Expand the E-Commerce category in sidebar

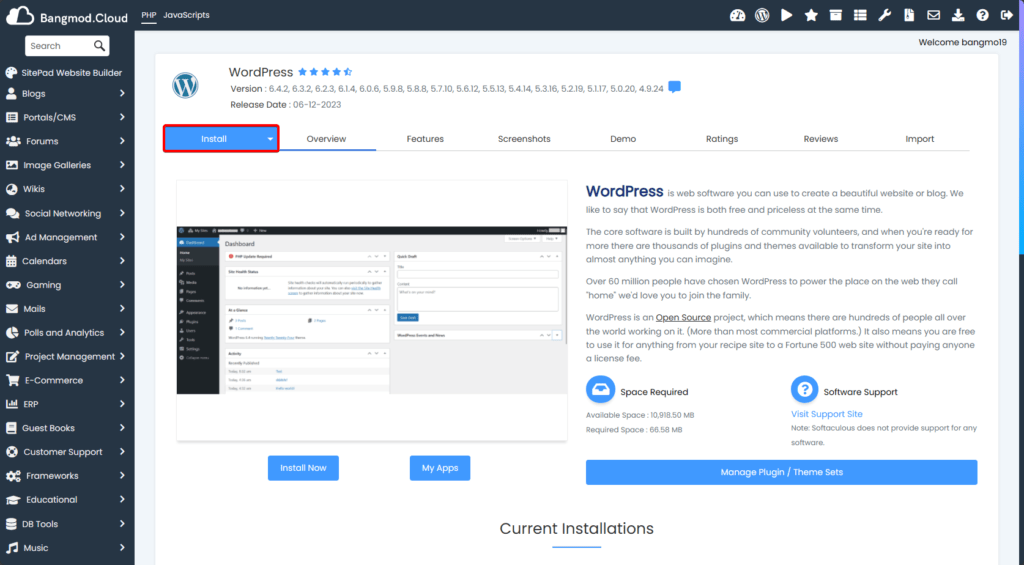coord(122,380)
